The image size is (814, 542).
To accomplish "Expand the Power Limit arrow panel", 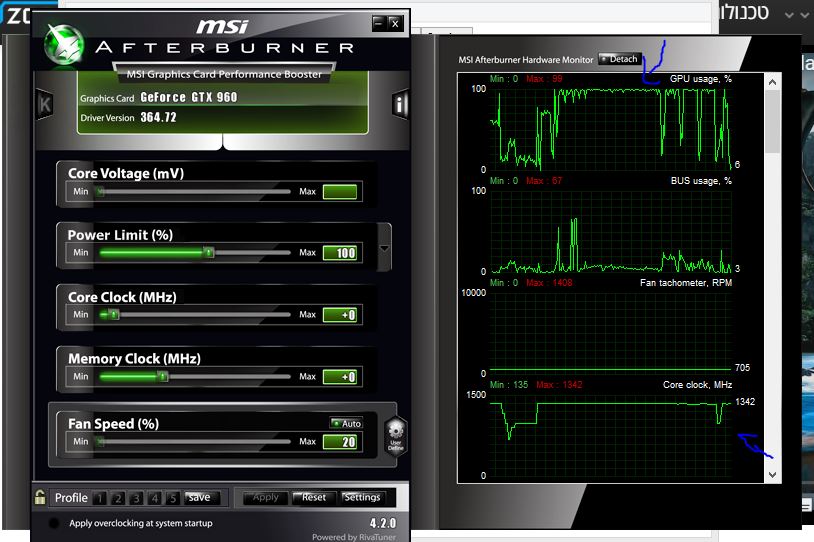I will pyautogui.click(x=384, y=248).
